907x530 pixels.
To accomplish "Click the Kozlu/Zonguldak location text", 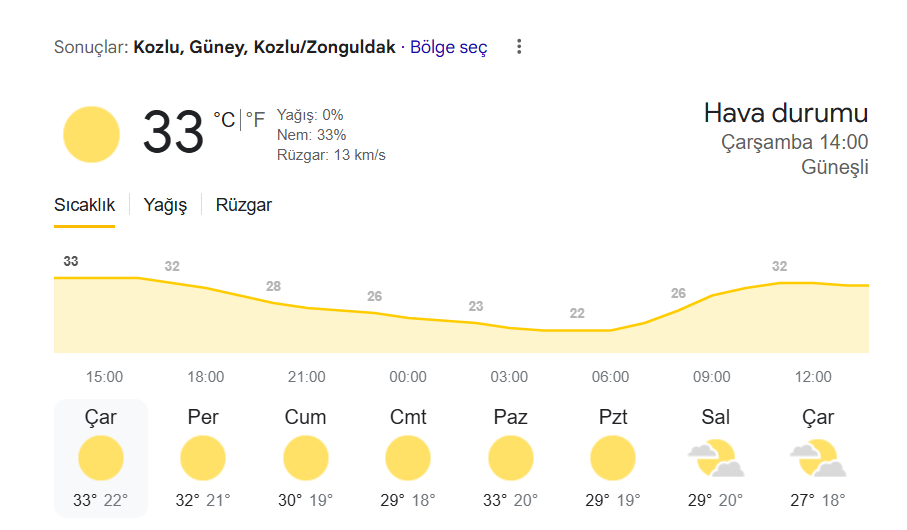I will click(x=325, y=47).
